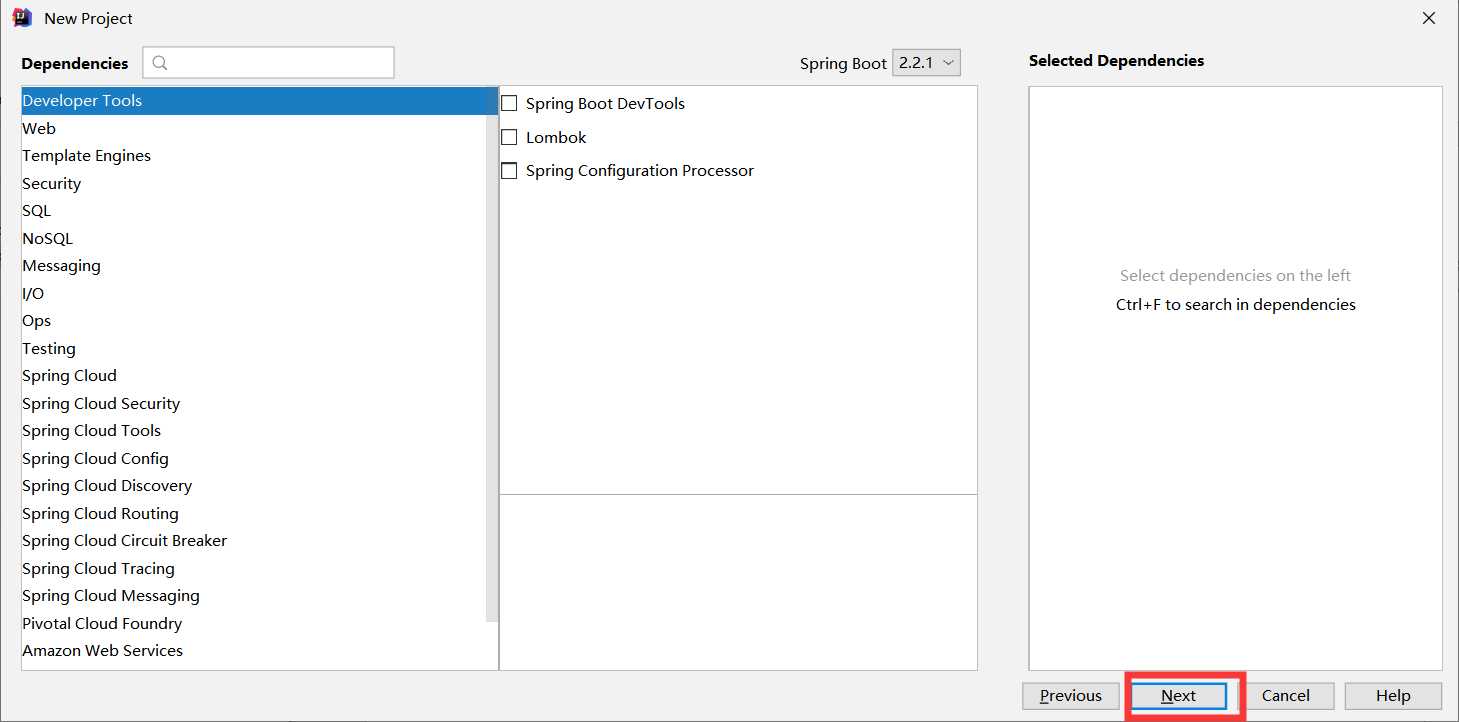Select Spring Cloud Circuit Breaker category

click(x=254, y=541)
